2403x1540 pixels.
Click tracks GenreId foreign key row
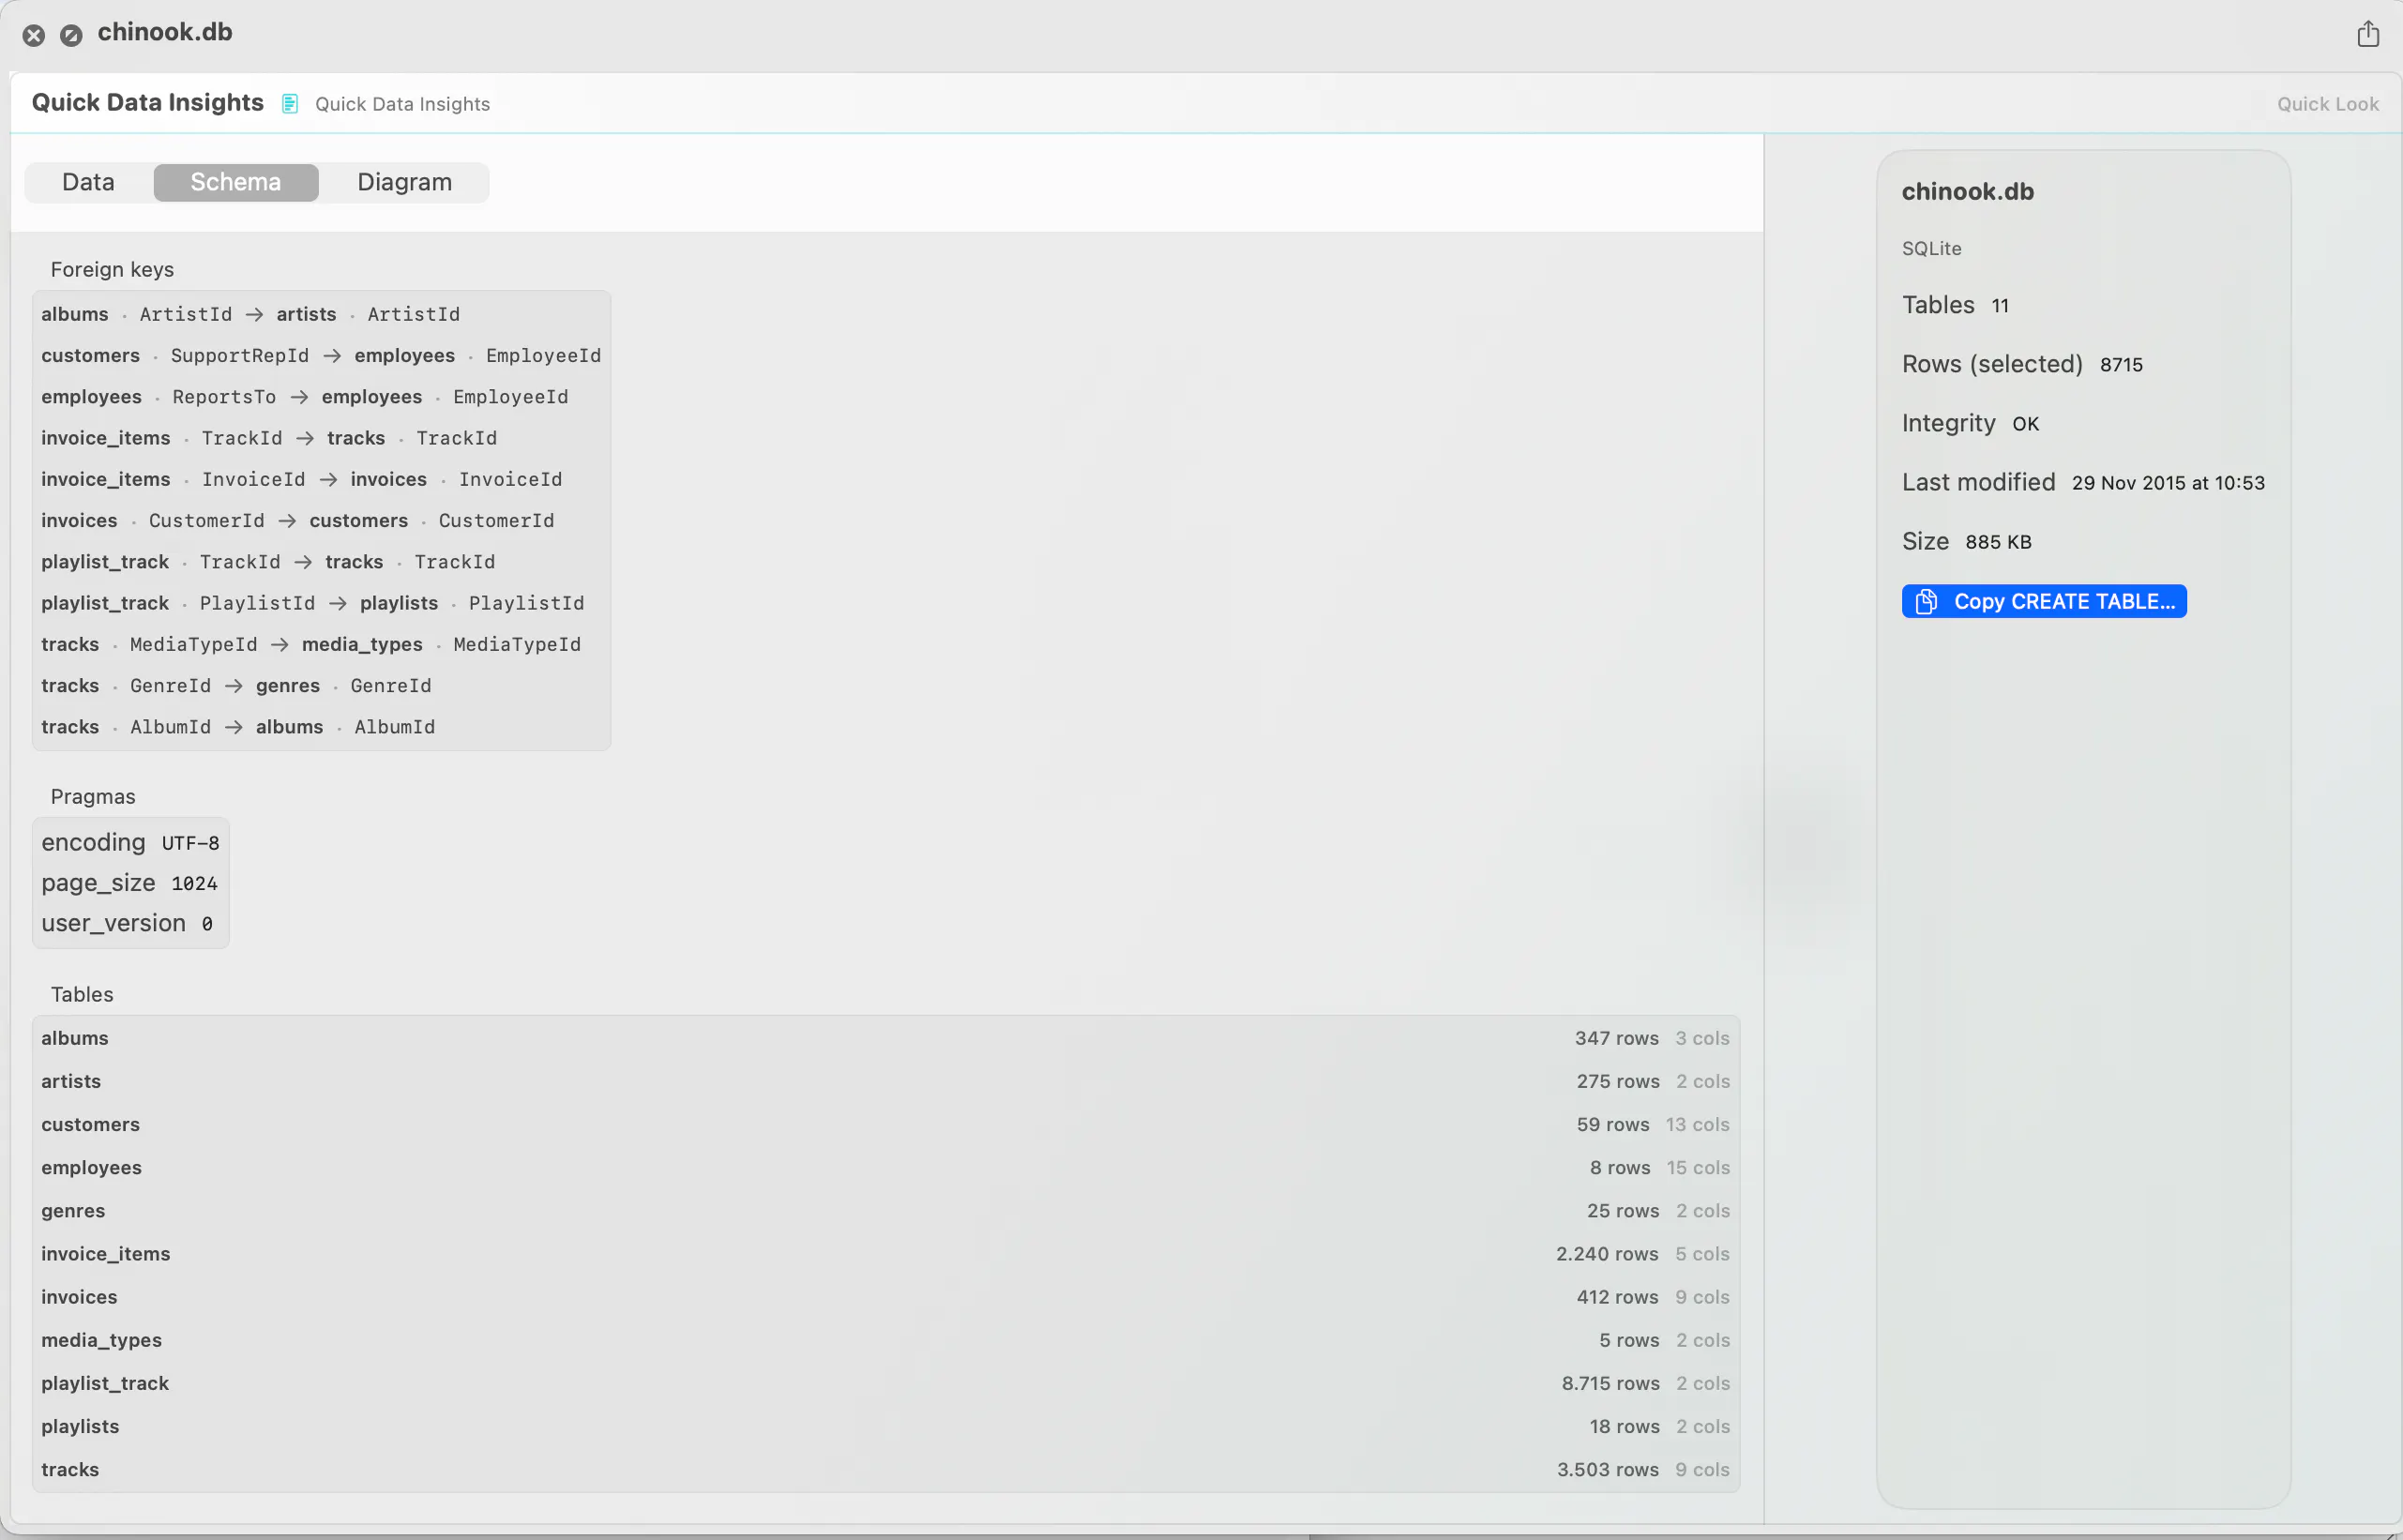[x=237, y=685]
